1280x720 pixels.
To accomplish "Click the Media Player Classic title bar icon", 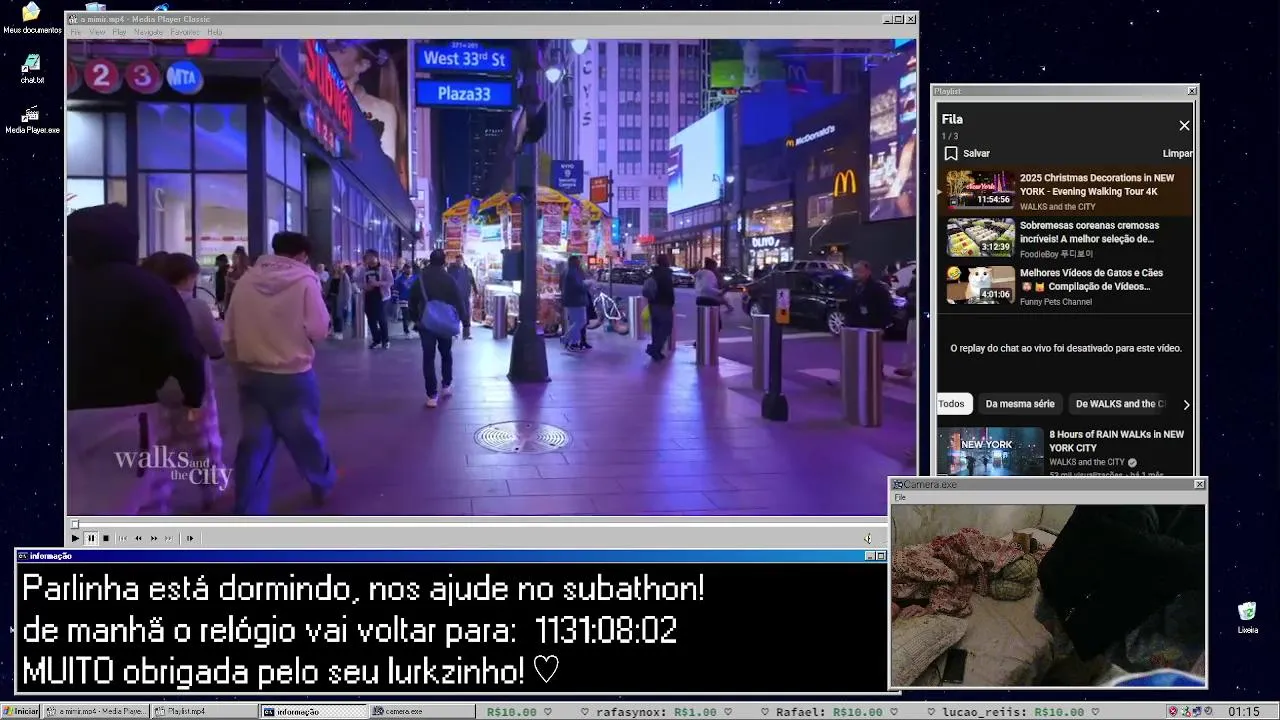I will pos(72,19).
